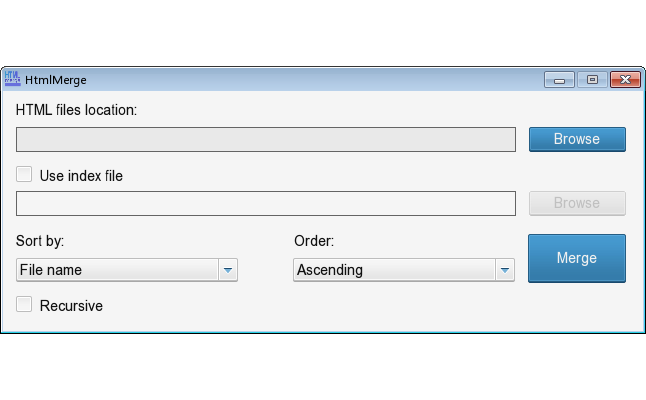Screen dimensions: 646x400
Task: Click the HTML files location text field
Action: tap(266, 139)
